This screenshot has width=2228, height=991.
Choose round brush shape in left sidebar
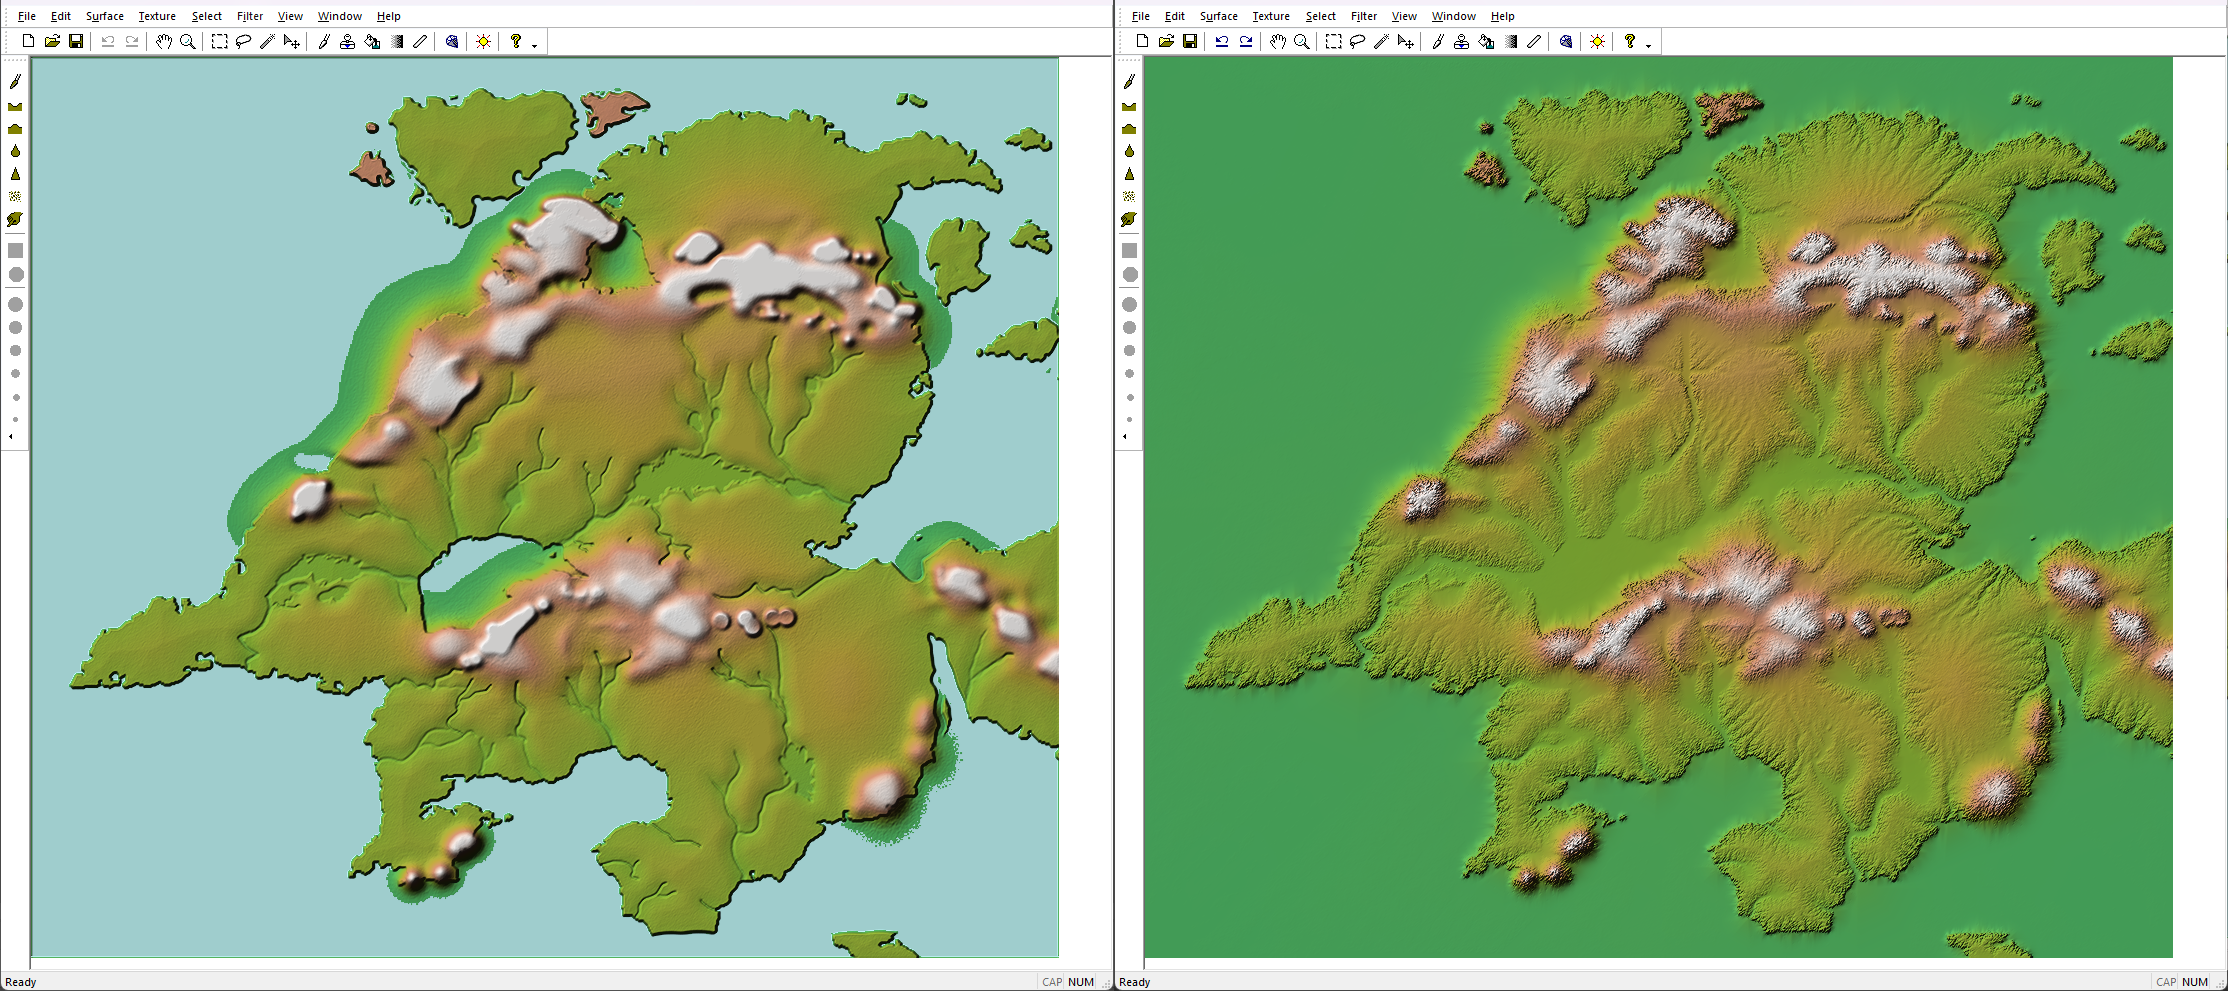15,275
